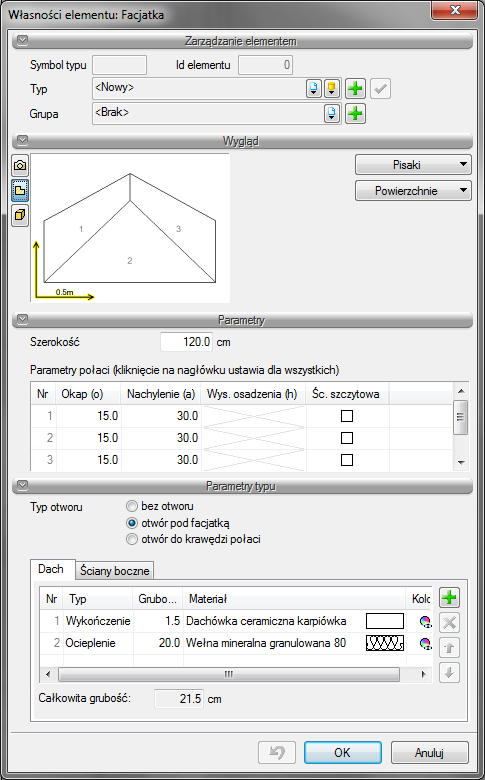Move selected layer up arrow icon
Screen dimensions: 485x780
(x=449, y=648)
